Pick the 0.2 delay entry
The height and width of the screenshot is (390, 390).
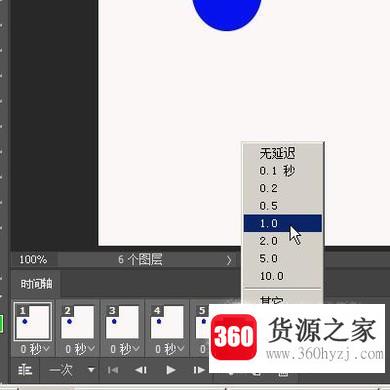click(283, 188)
